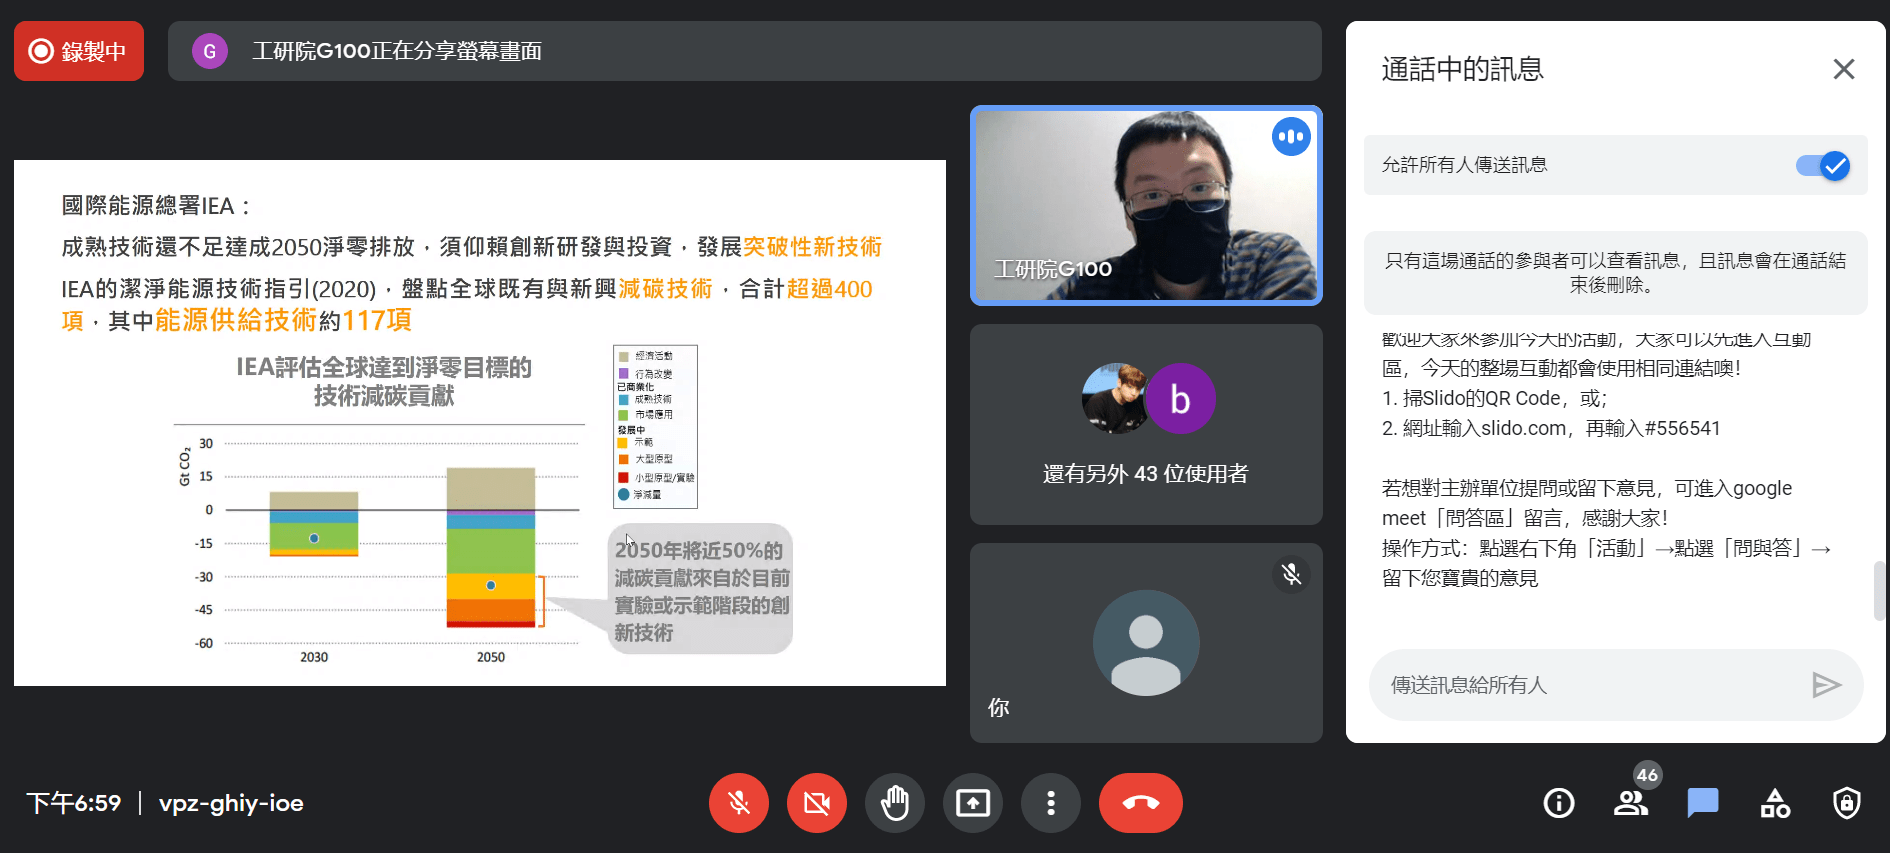Close the 通話中的訊息 panel
Viewport: 1890px width, 853px height.
click(x=1843, y=69)
